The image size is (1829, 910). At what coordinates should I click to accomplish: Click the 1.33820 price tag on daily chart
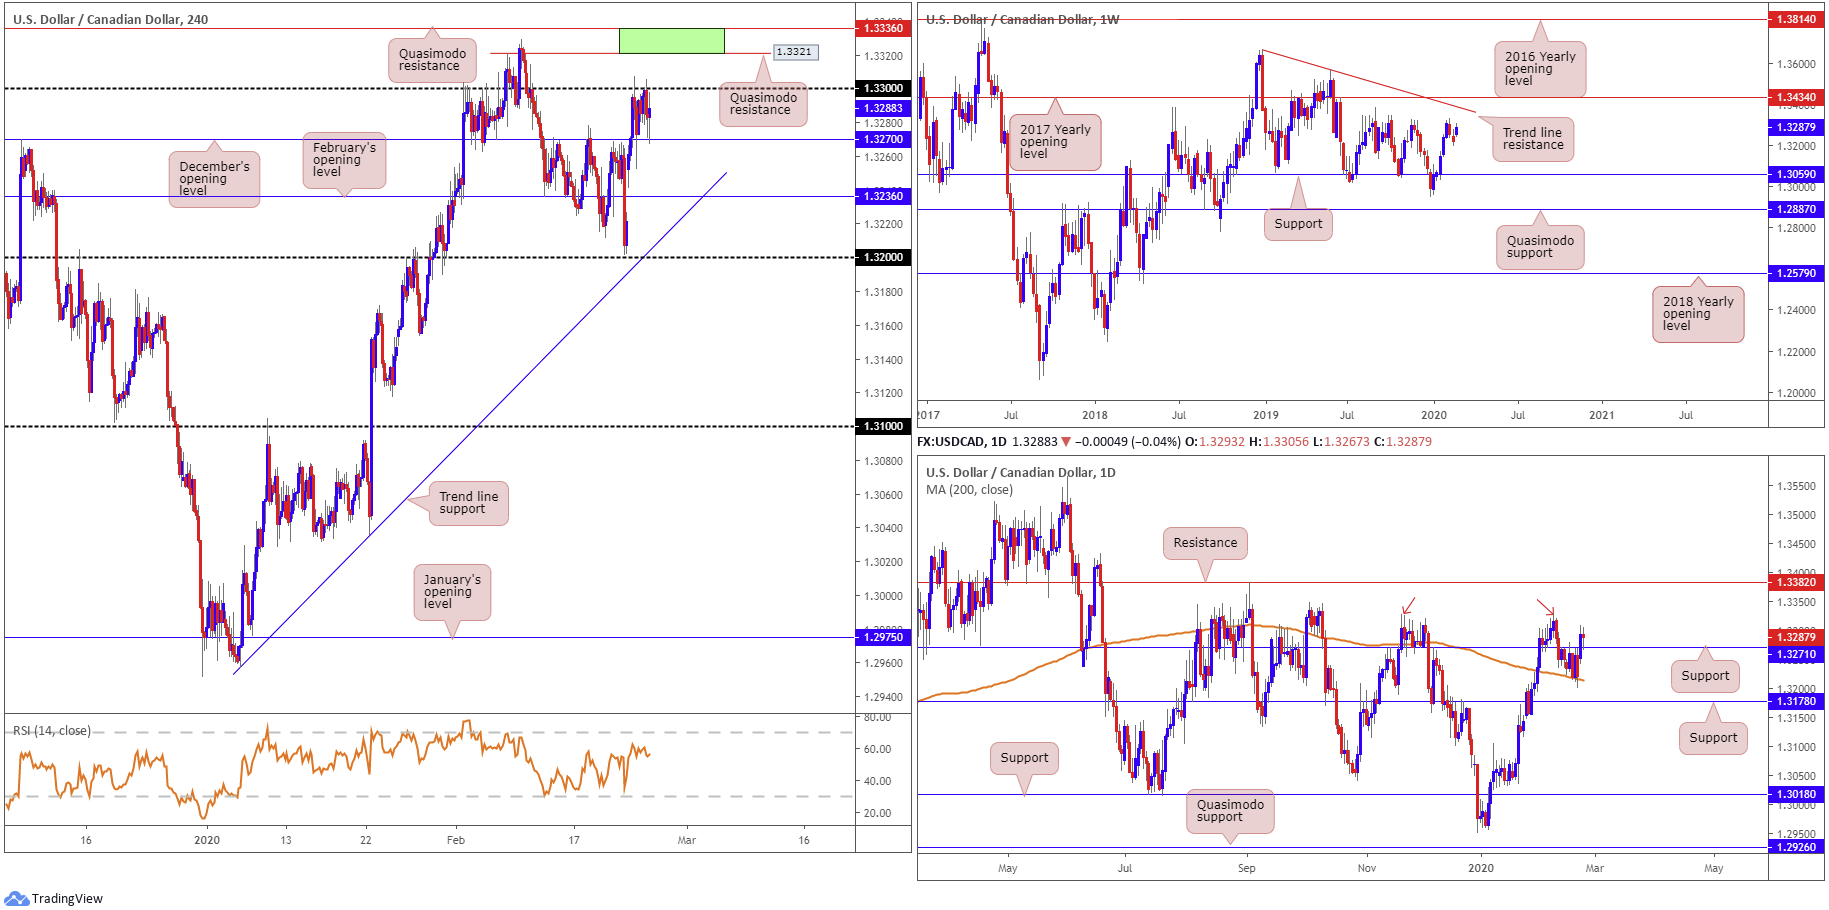coord(1796,582)
